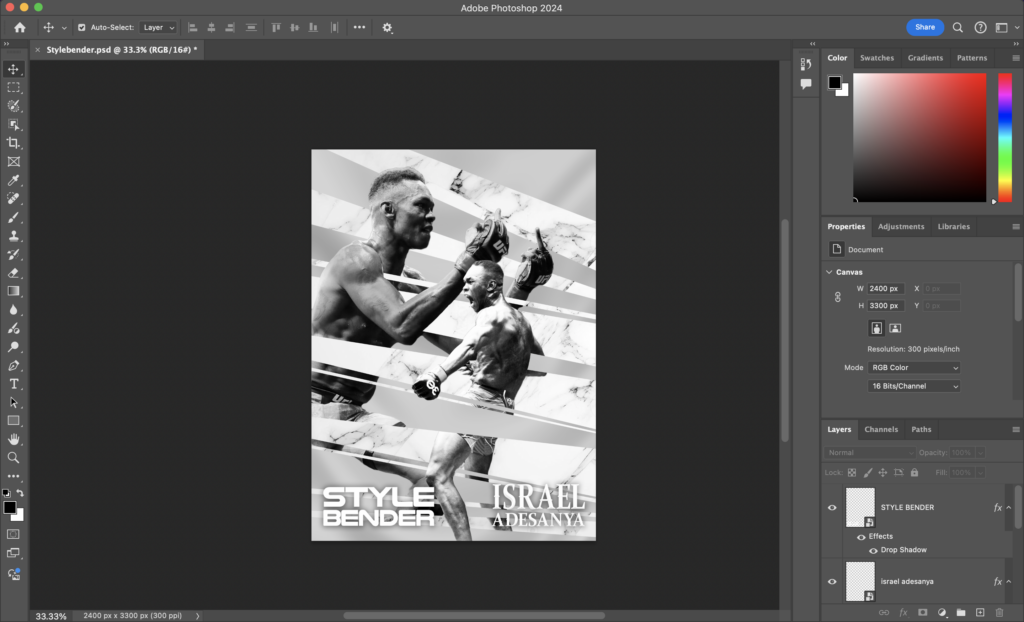Switch to the Channels tab
Screen dimensions: 1024x622
[881, 429]
